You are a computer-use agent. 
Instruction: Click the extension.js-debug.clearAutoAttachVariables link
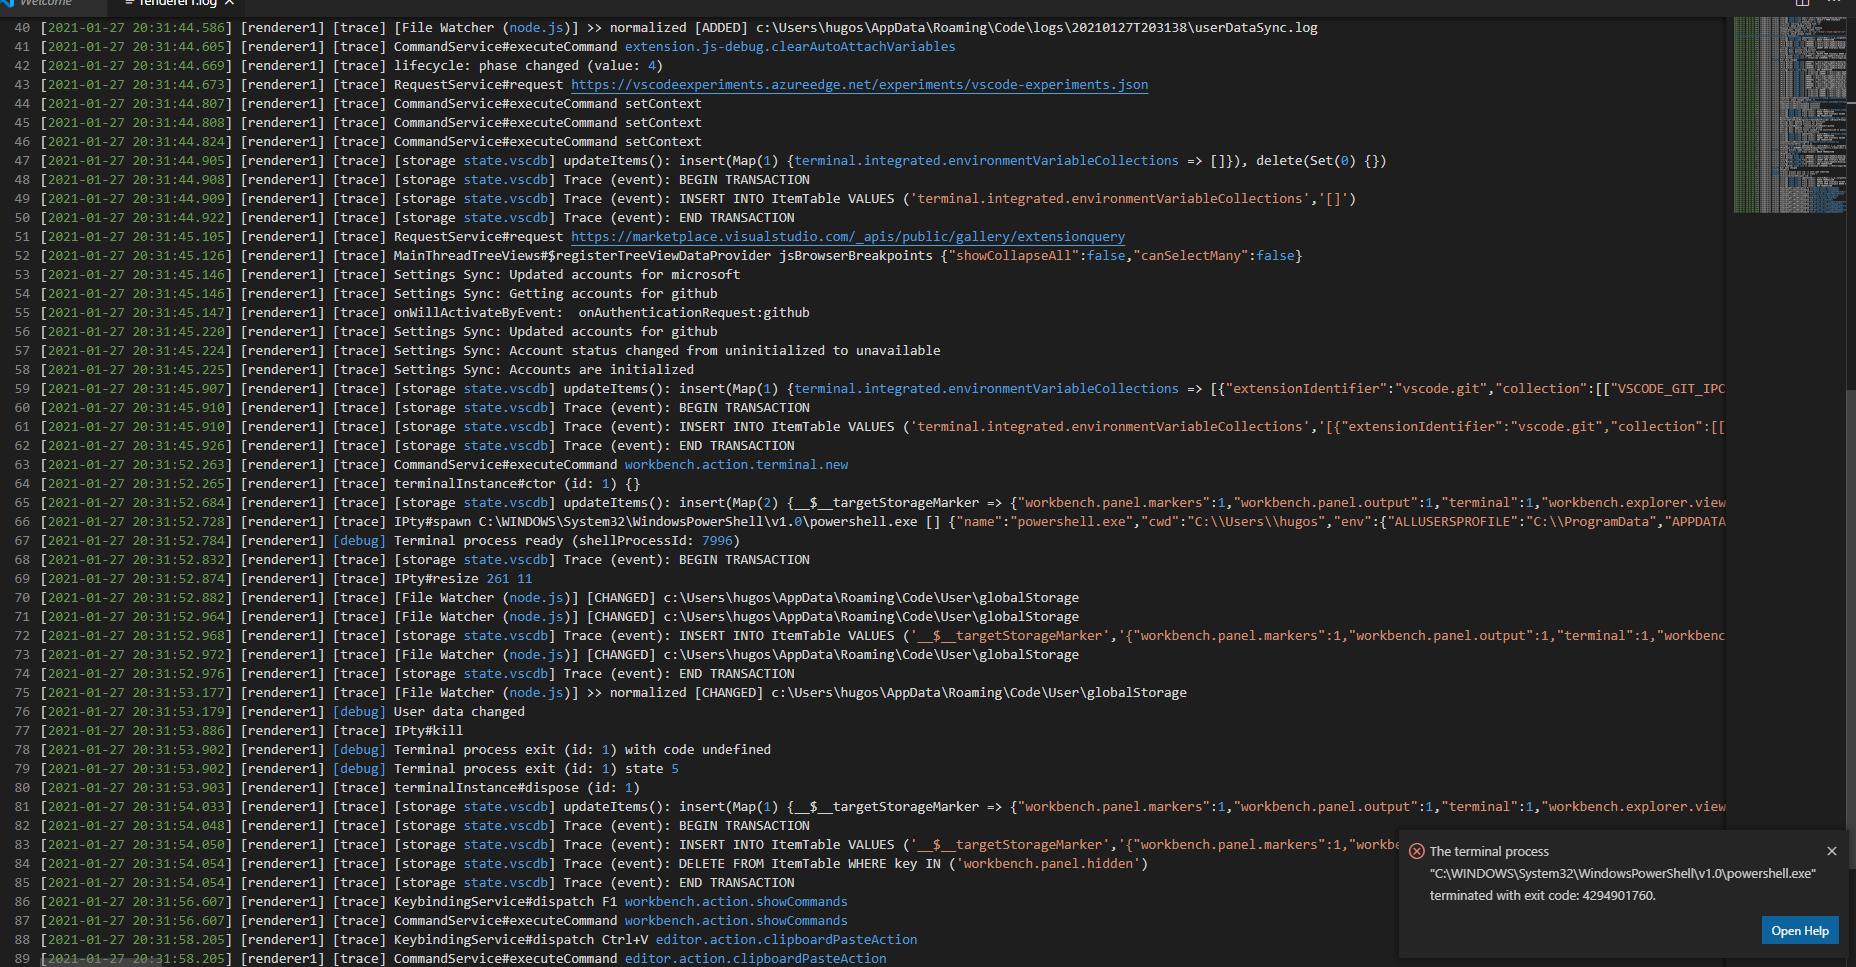pyautogui.click(x=790, y=46)
